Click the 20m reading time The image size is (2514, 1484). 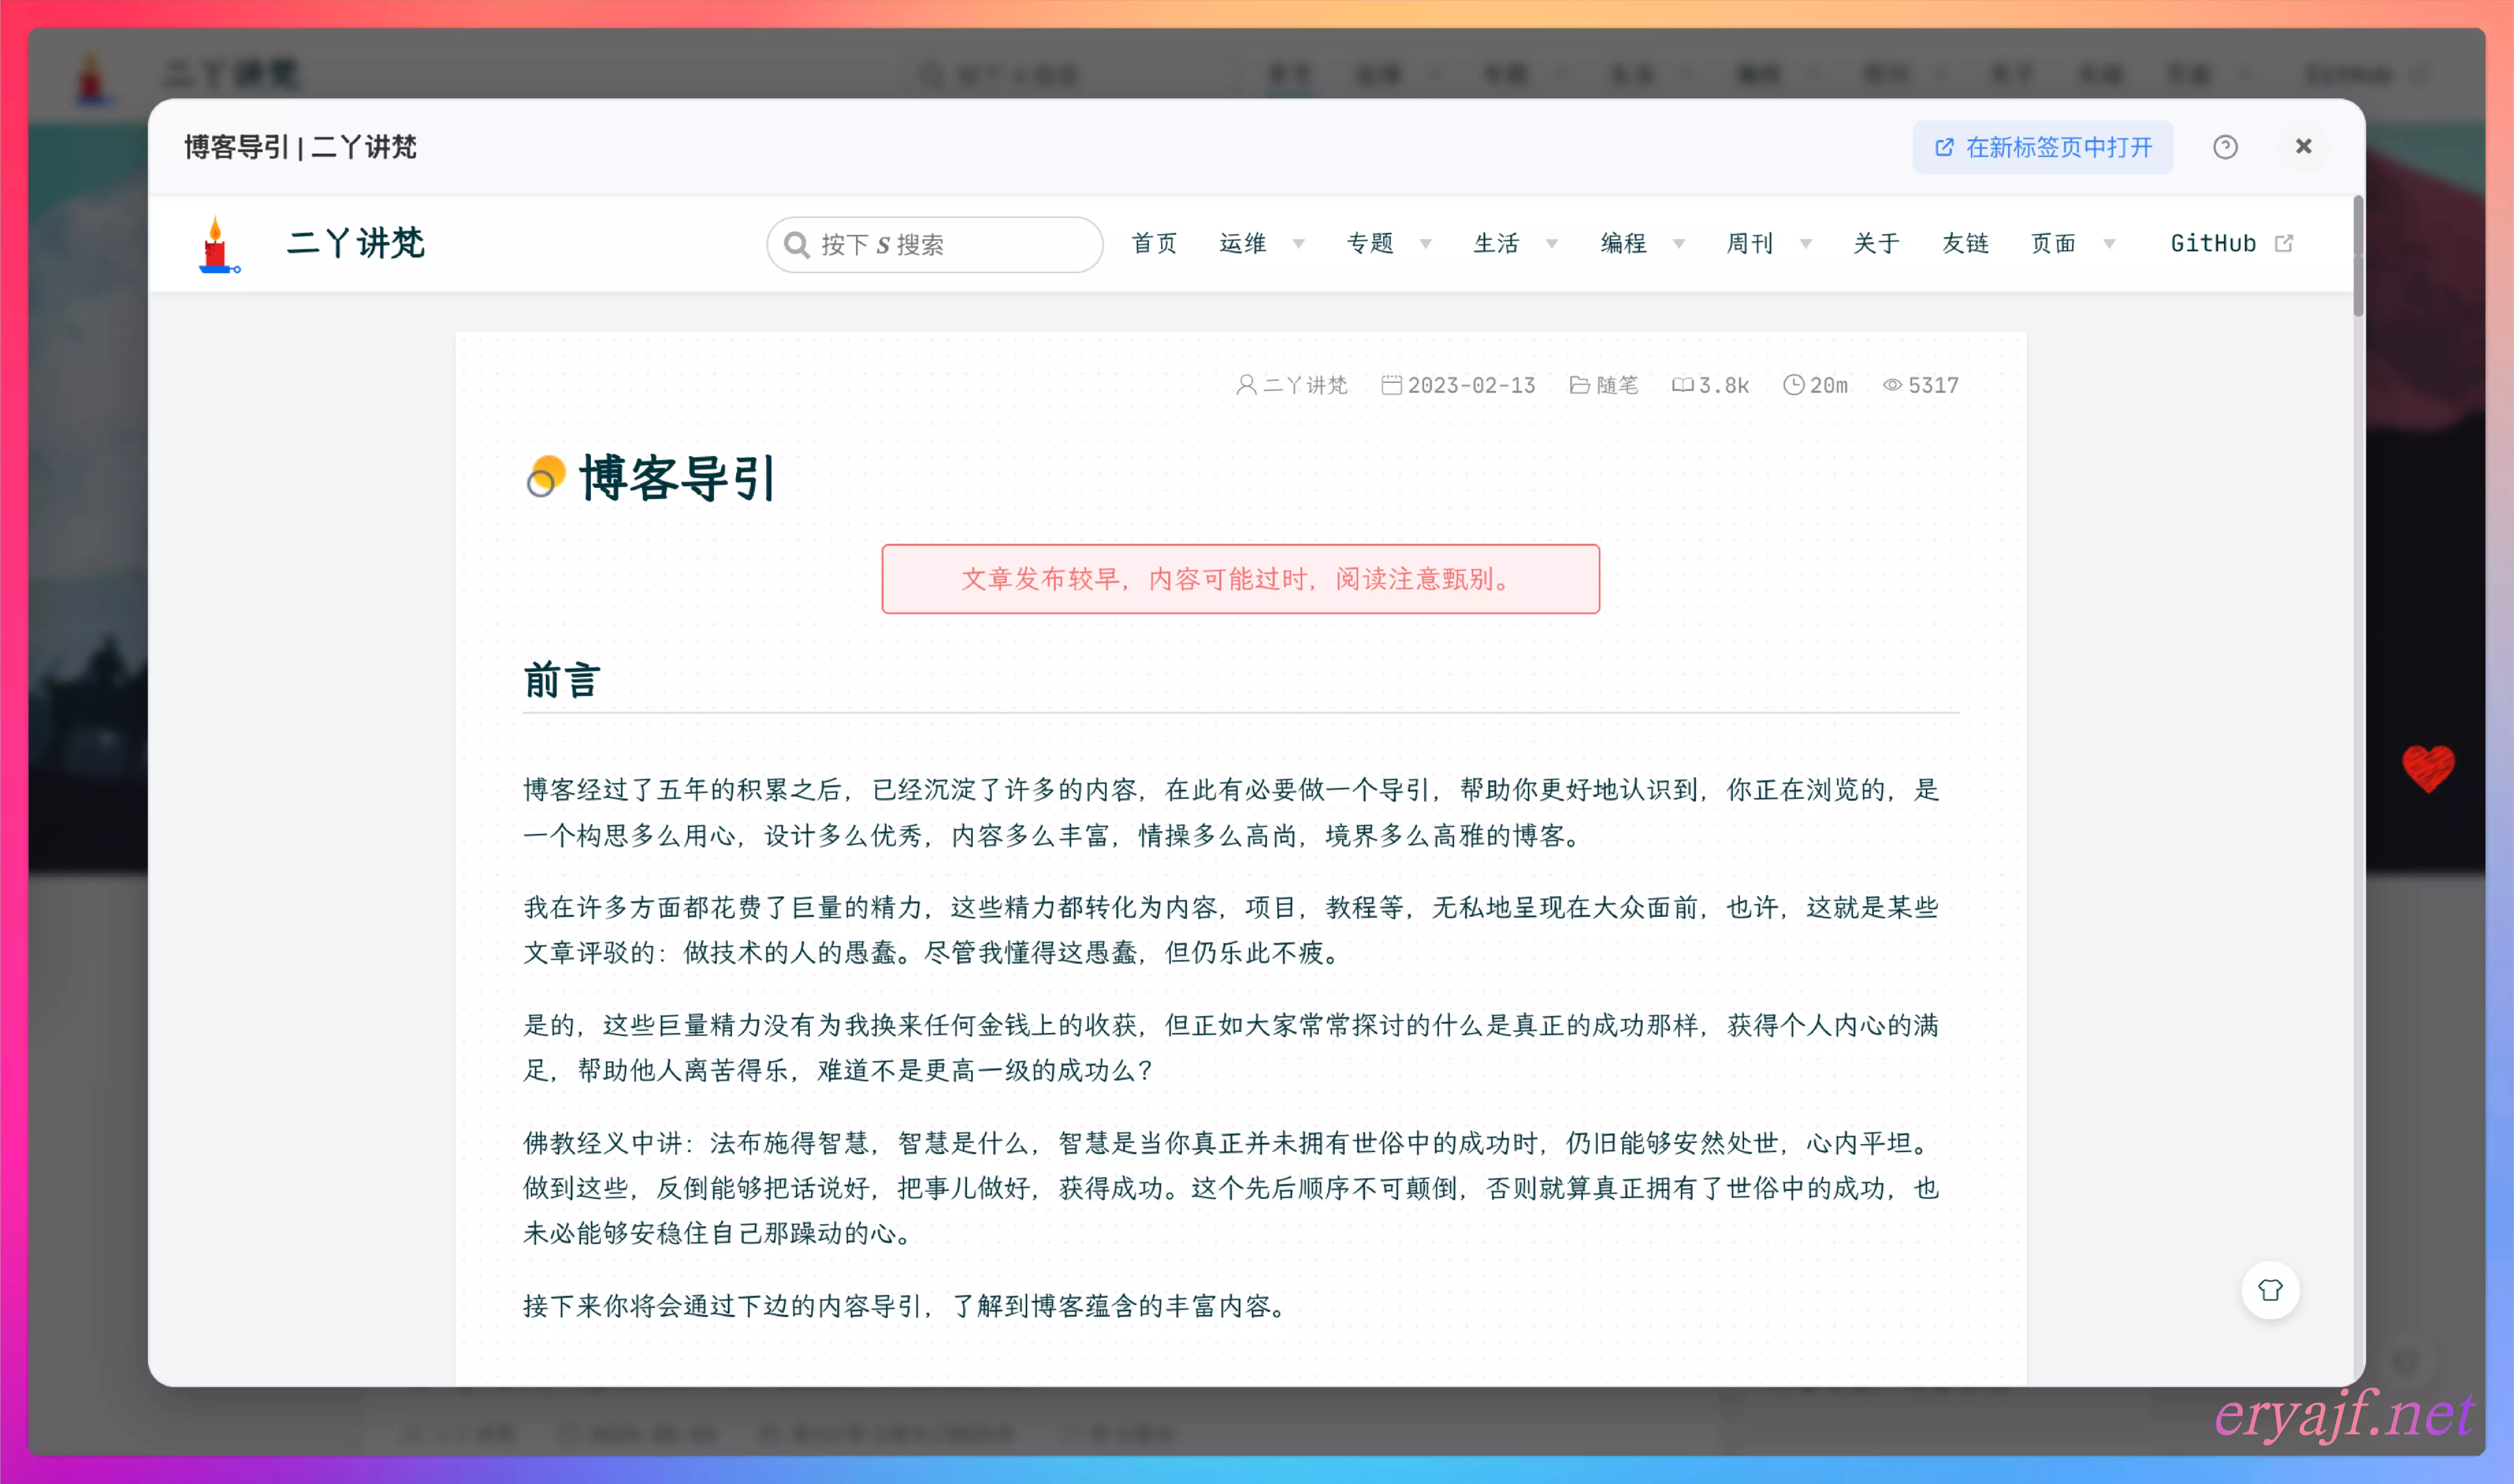point(1829,385)
